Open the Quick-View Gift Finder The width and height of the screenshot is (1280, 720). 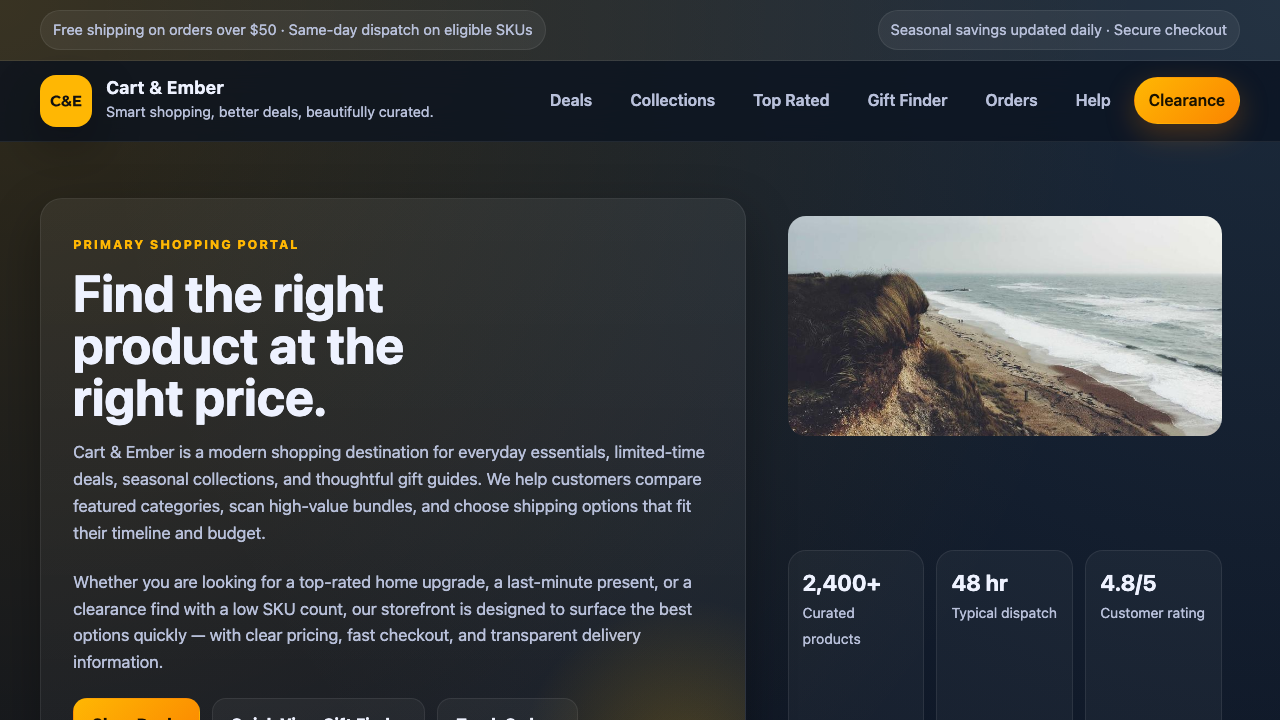pyautogui.click(x=318, y=714)
